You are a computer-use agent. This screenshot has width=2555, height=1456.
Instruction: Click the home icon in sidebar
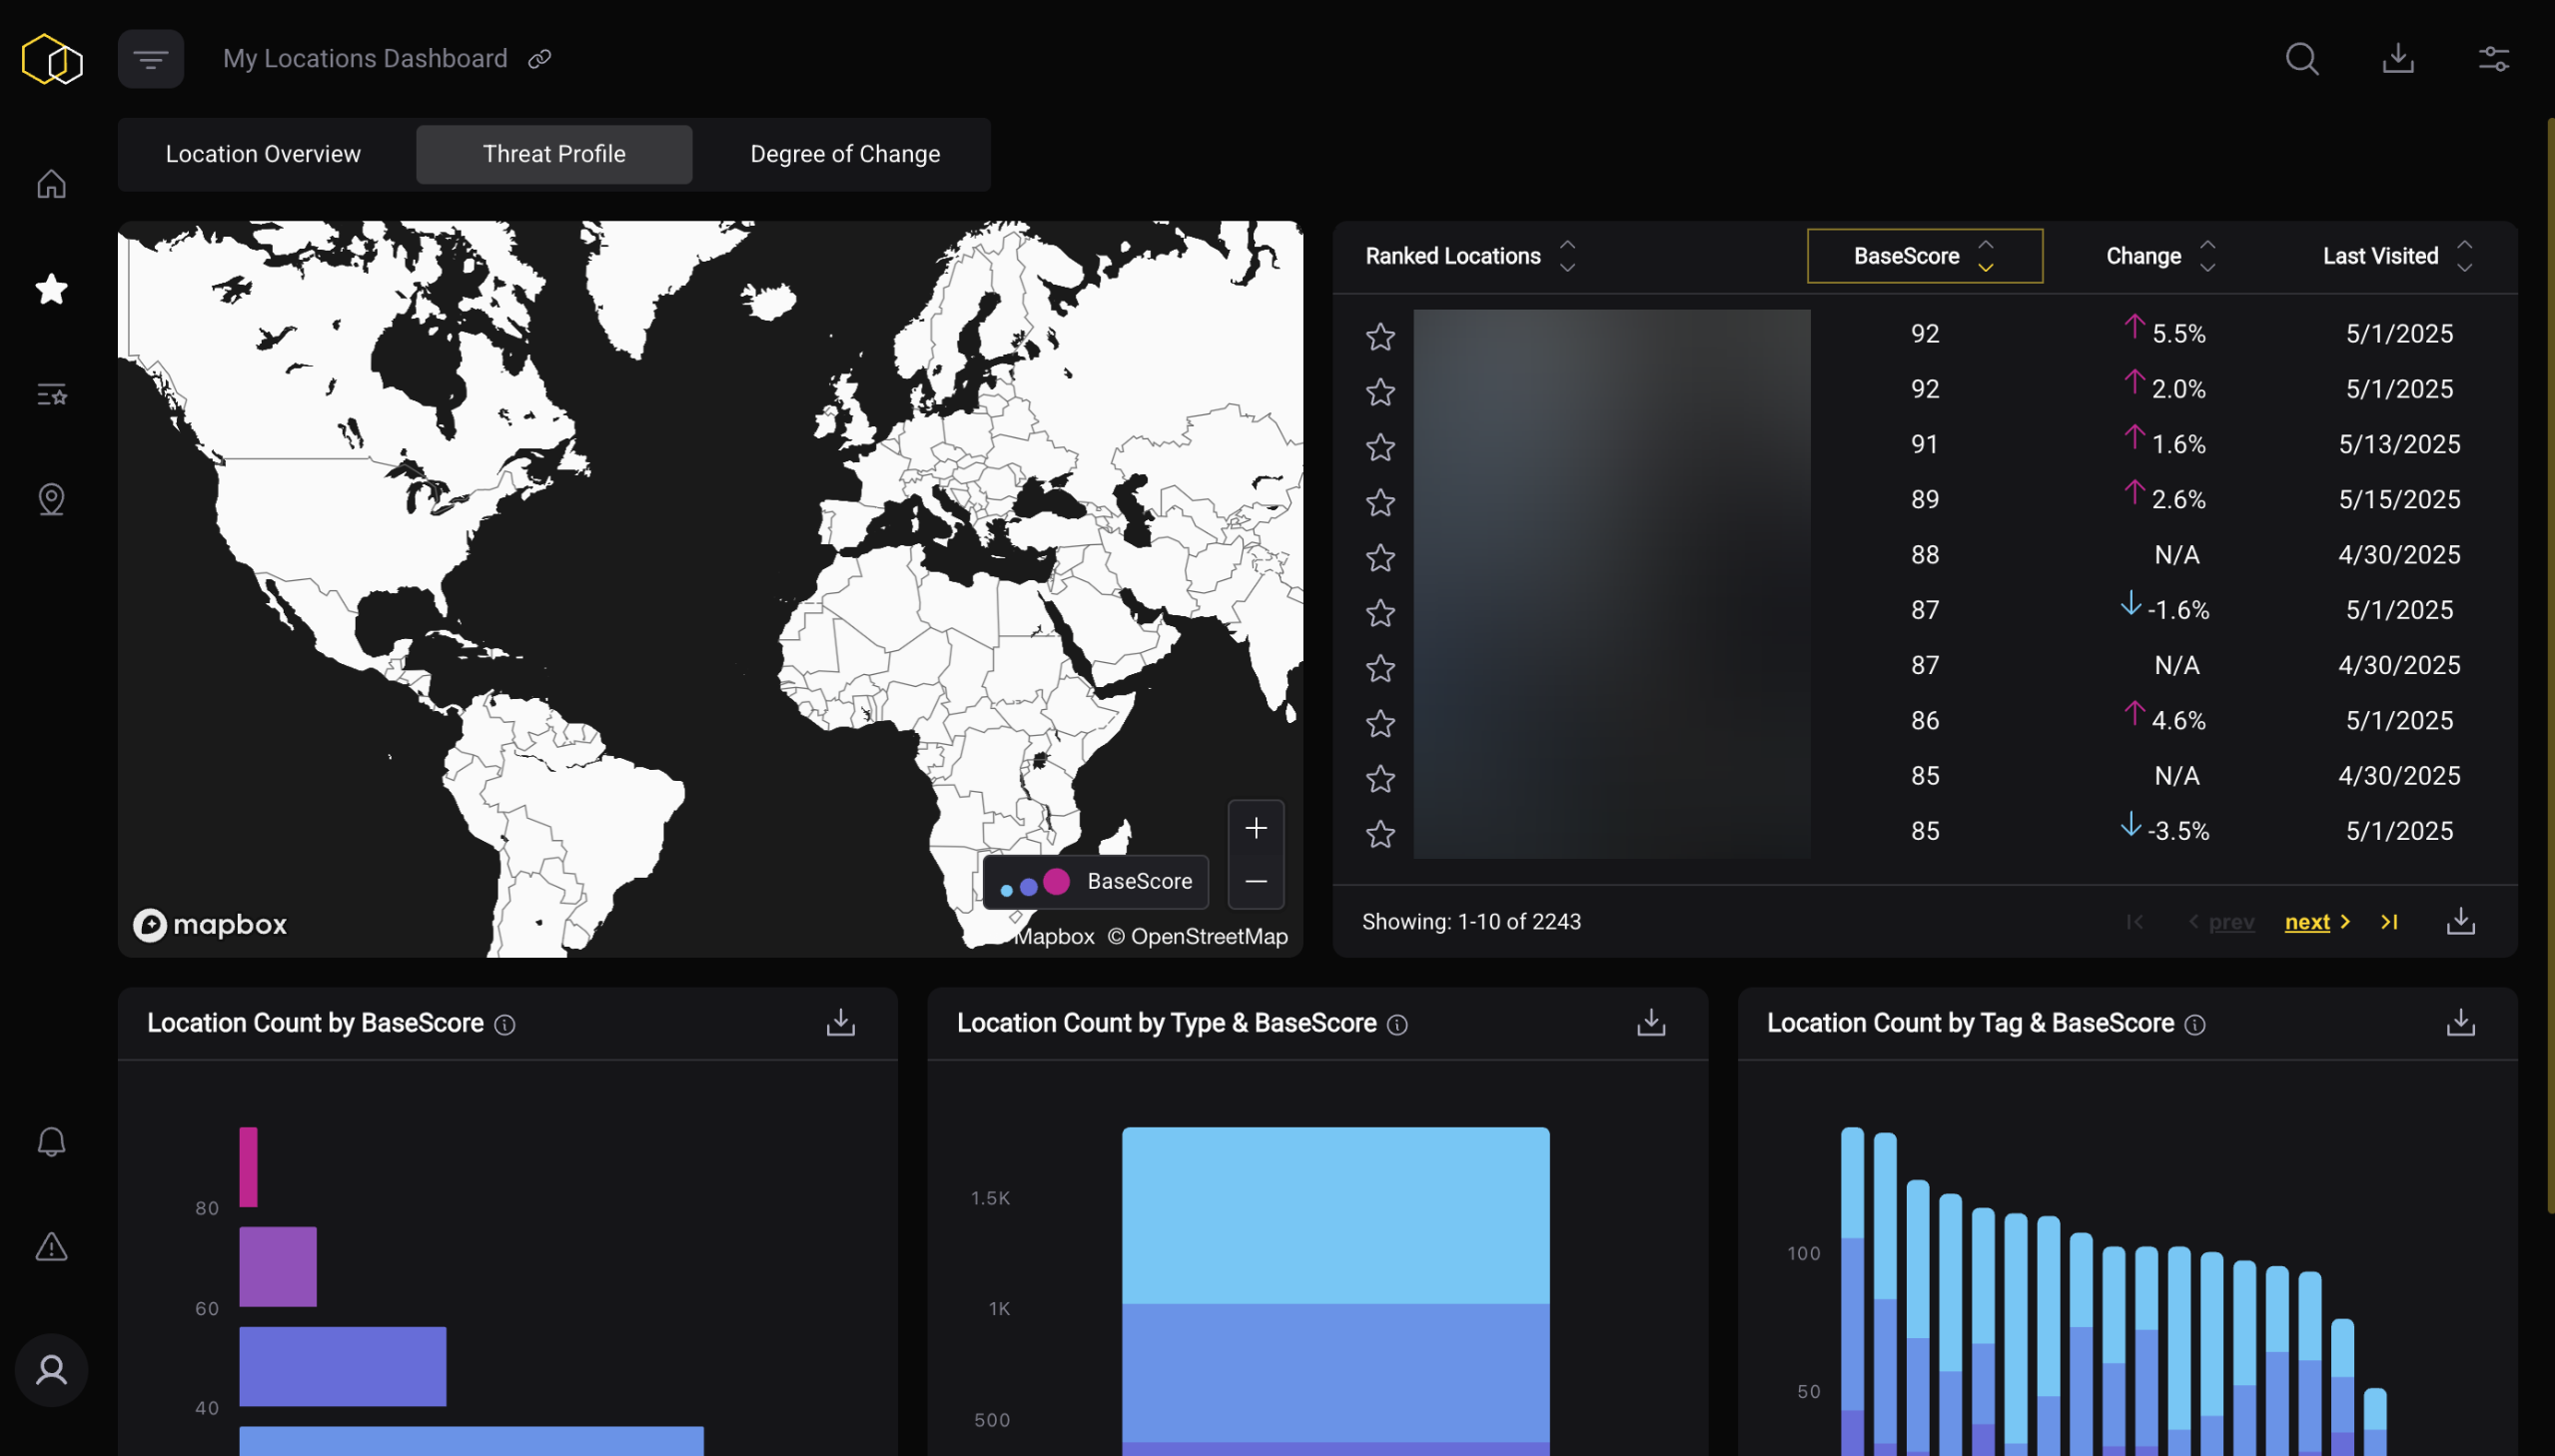coord(51,184)
